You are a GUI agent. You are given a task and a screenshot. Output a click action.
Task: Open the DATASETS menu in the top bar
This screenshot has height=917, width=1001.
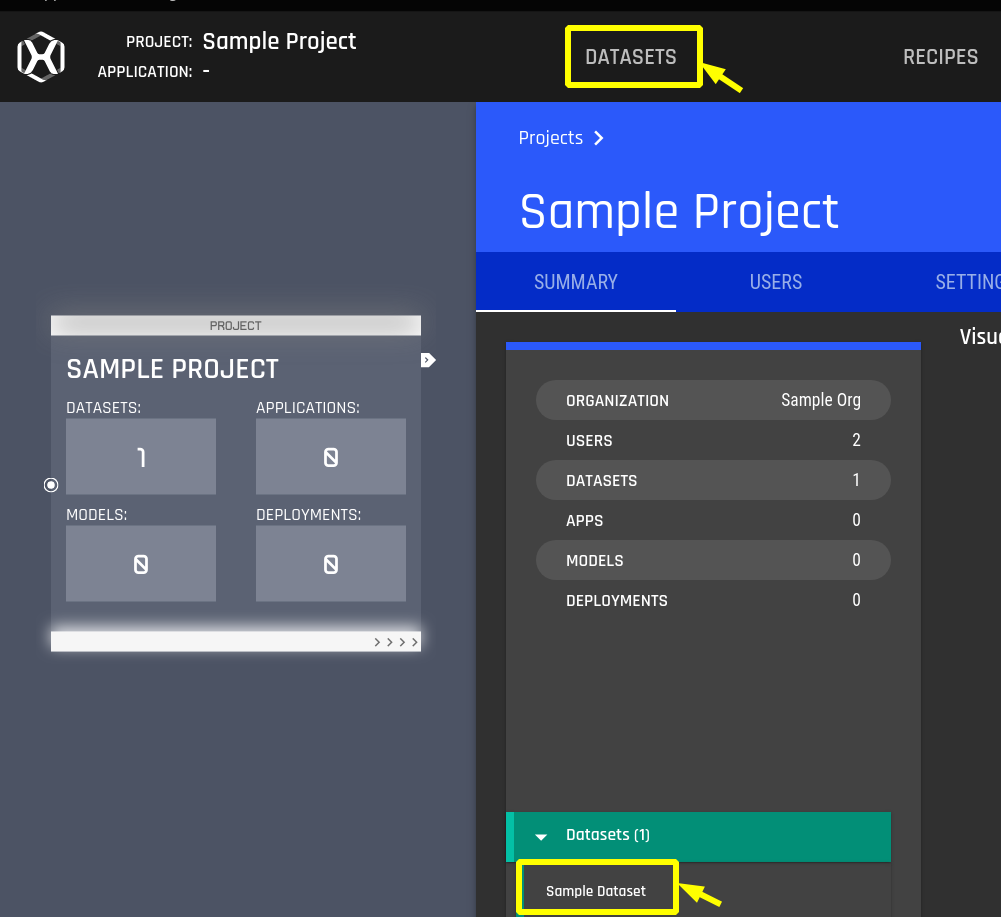click(632, 57)
